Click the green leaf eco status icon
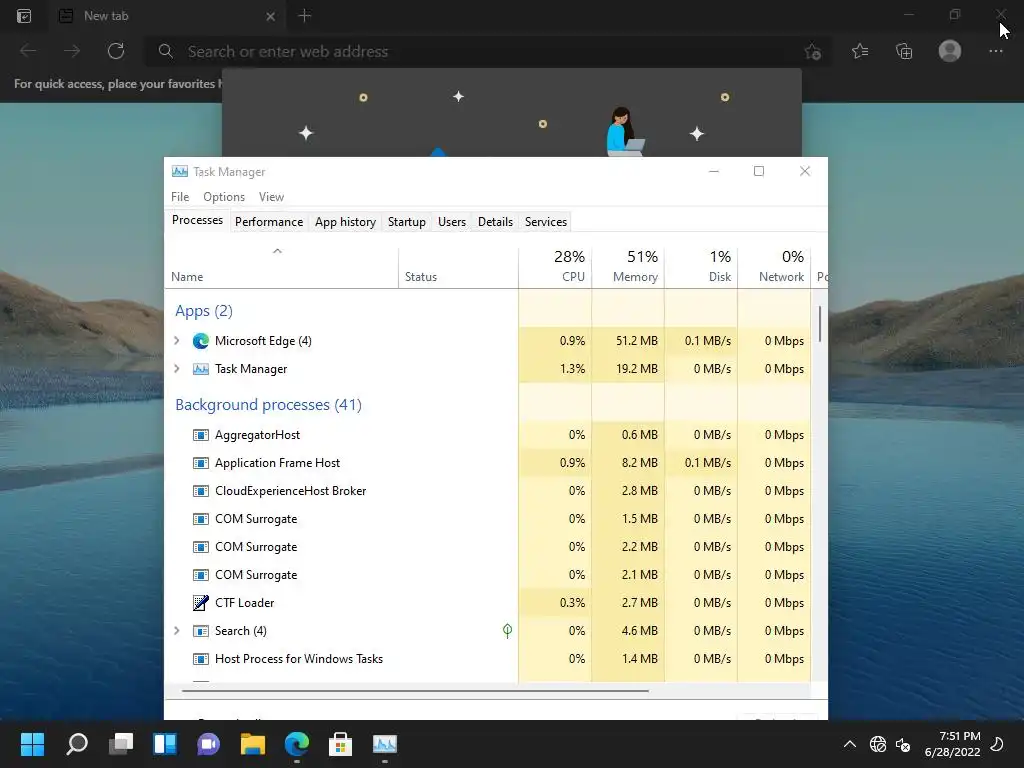This screenshot has width=1024, height=768. (507, 630)
